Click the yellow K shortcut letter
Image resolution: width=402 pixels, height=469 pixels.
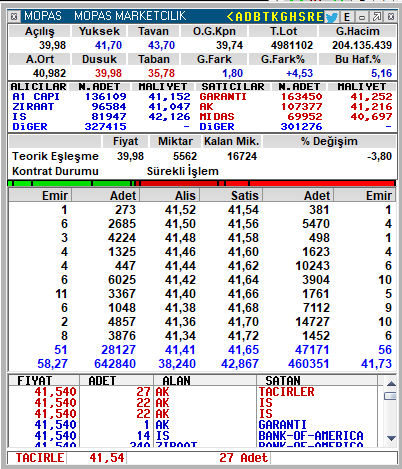point(274,16)
